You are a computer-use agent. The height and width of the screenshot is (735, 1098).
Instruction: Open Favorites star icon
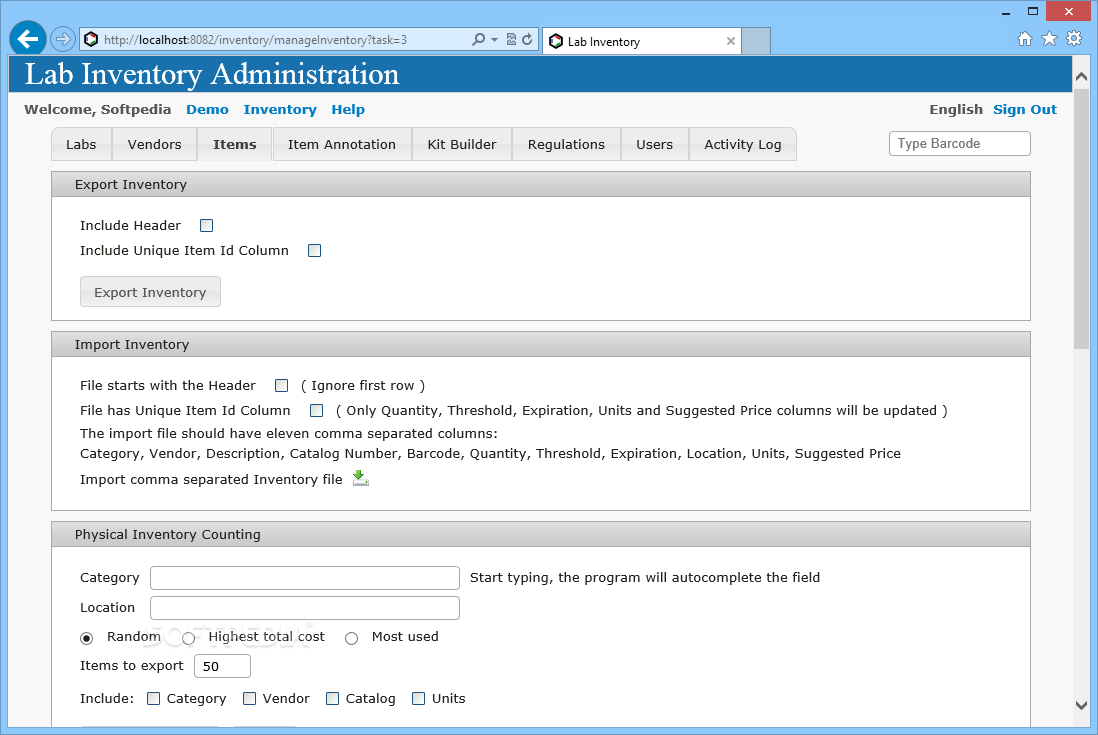point(1049,38)
